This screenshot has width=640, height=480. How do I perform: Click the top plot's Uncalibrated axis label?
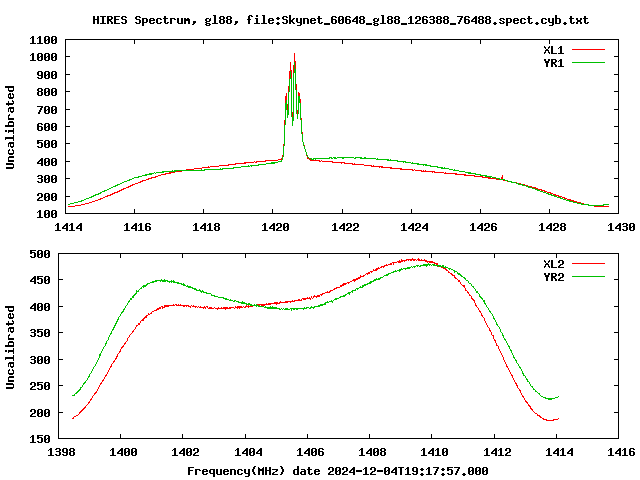point(10,127)
